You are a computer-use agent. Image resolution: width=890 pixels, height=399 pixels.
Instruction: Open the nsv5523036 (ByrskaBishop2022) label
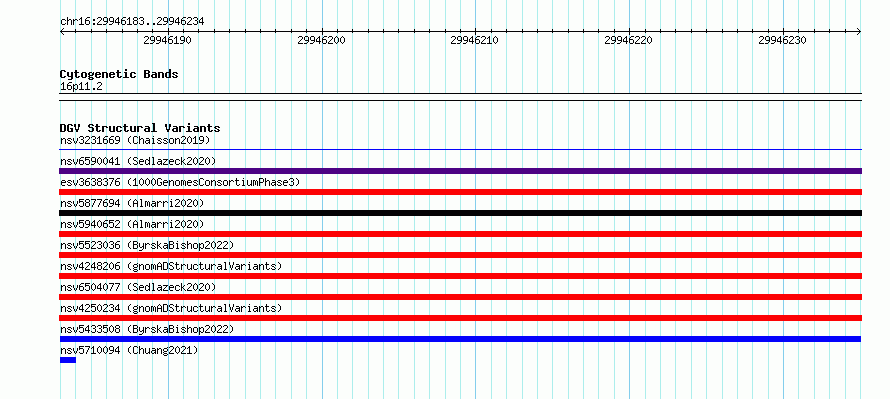click(x=147, y=245)
